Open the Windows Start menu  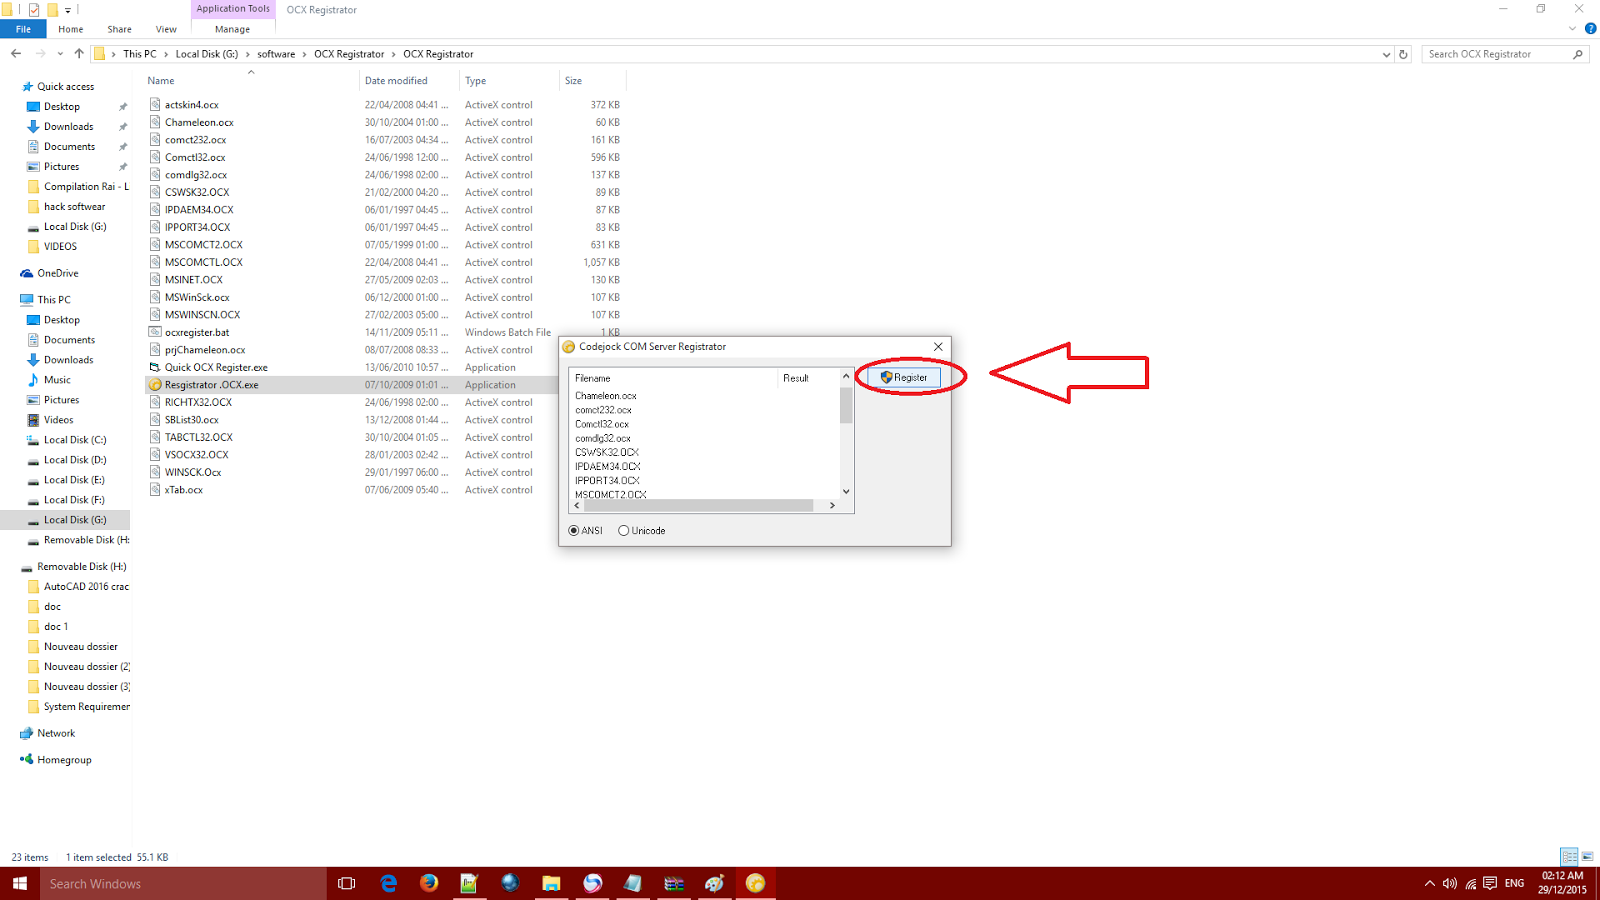tap(20, 883)
